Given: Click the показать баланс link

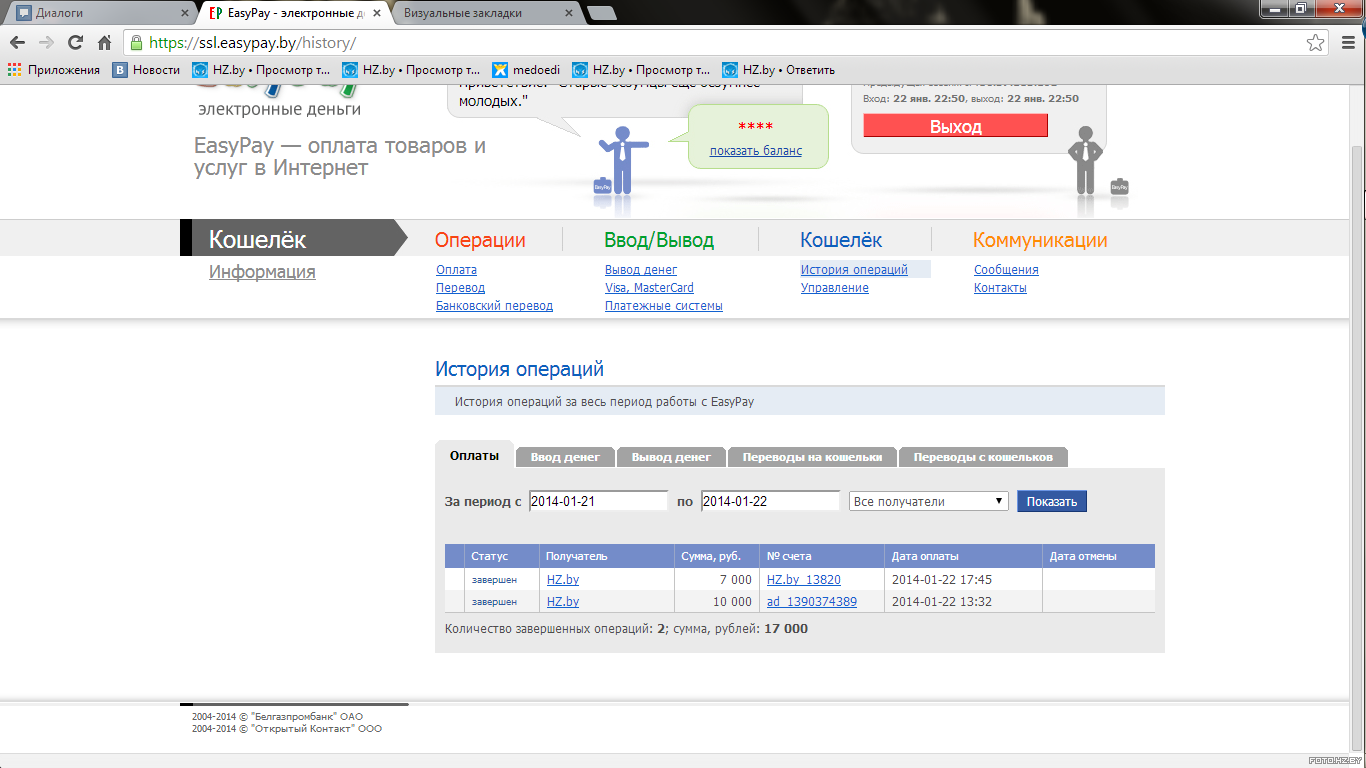Looking at the screenshot, I should coord(756,151).
